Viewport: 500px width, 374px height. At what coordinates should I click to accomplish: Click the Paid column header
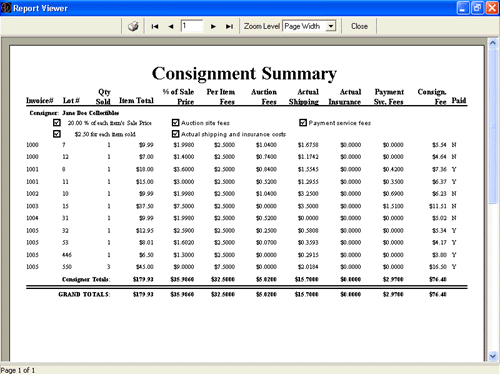[459, 100]
